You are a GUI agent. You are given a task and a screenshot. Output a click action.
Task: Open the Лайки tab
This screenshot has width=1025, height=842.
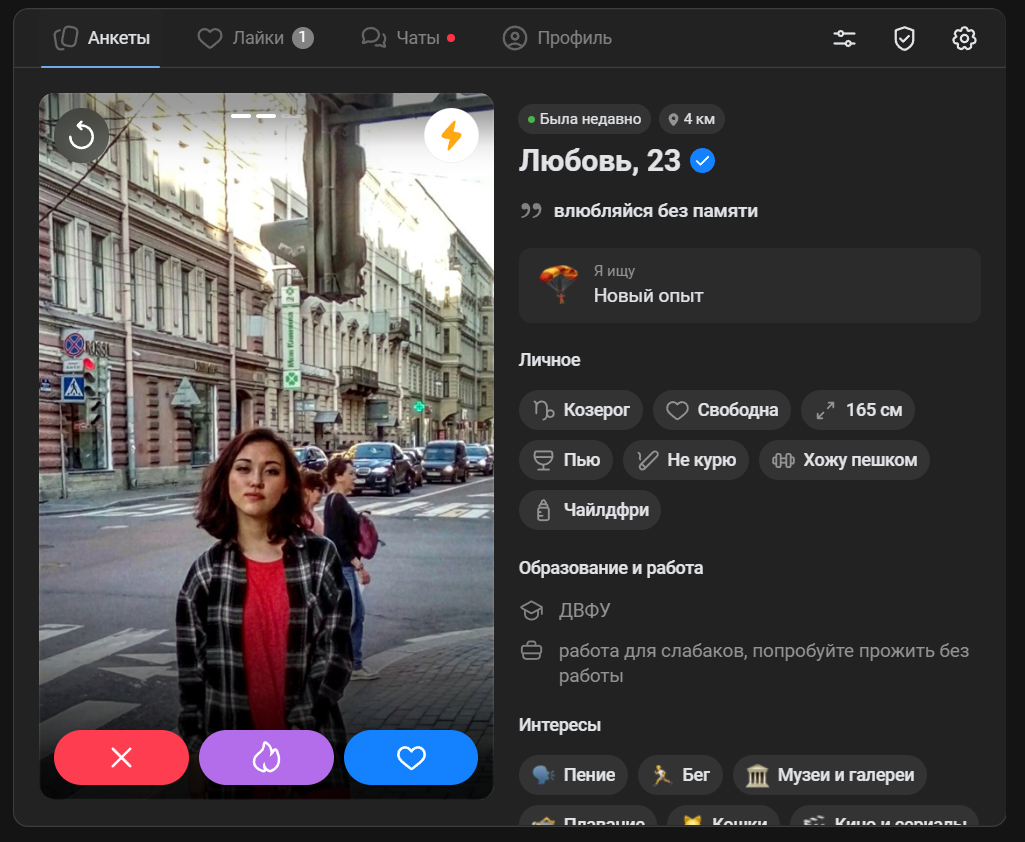tap(255, 39)
